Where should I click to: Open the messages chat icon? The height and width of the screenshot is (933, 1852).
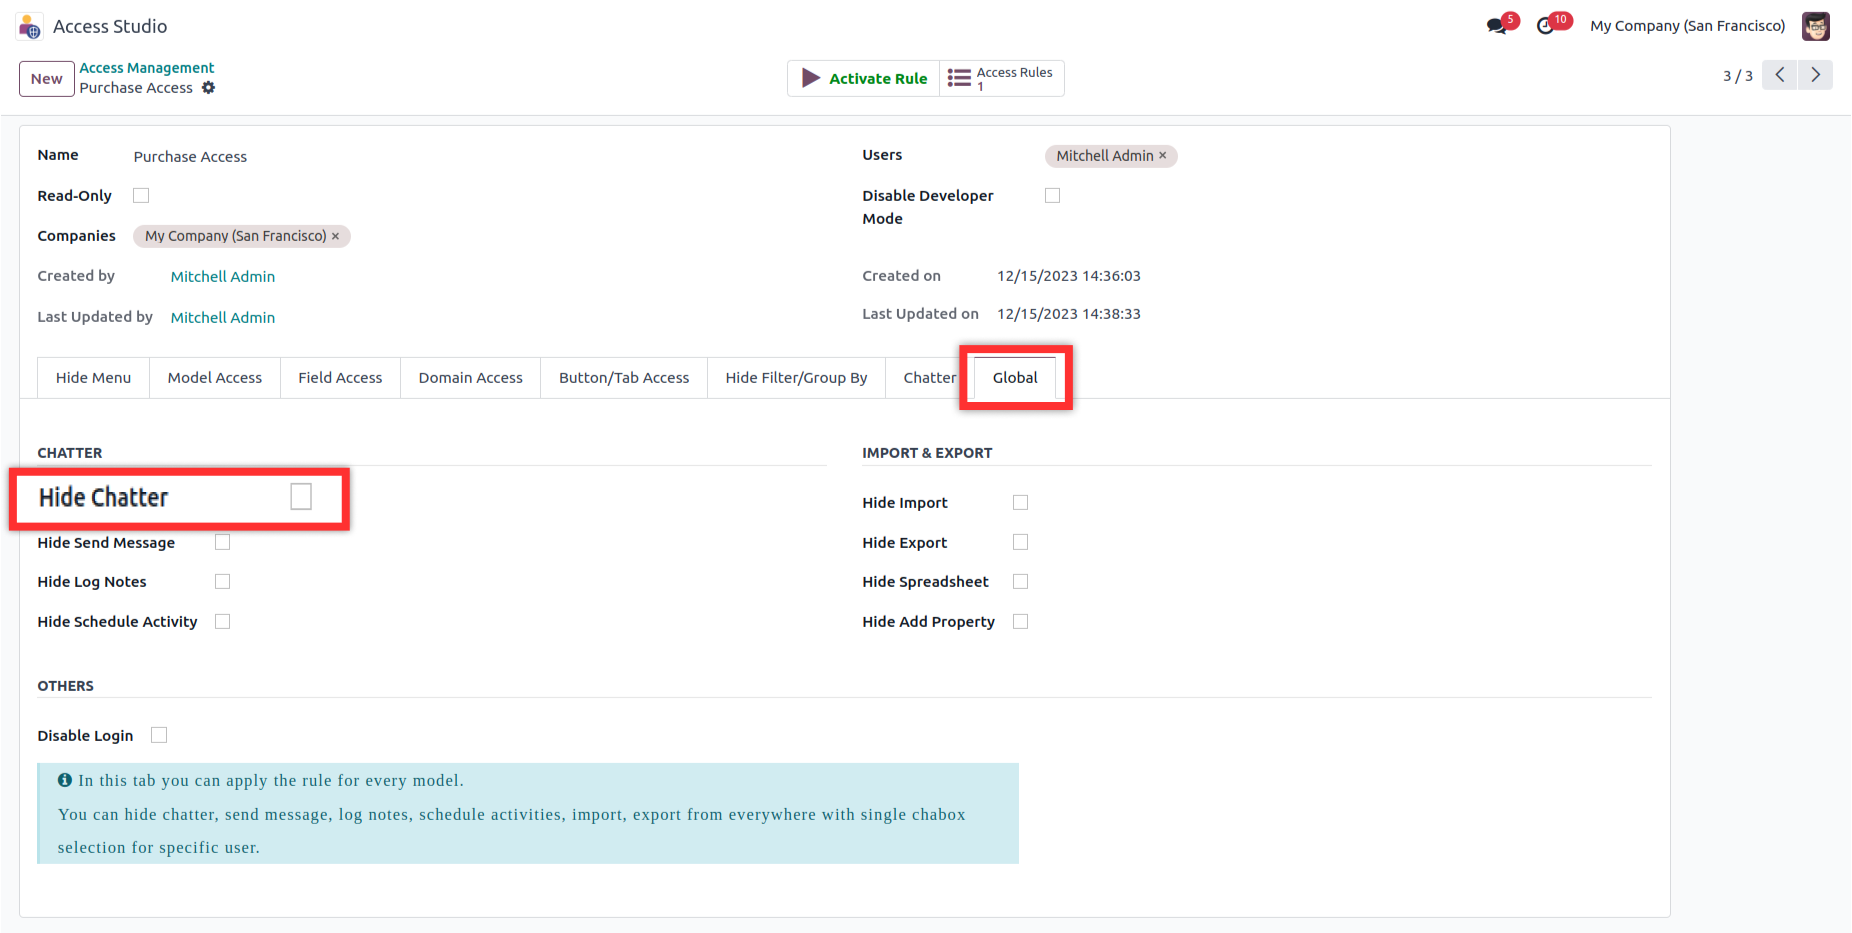pos(1497,26)
